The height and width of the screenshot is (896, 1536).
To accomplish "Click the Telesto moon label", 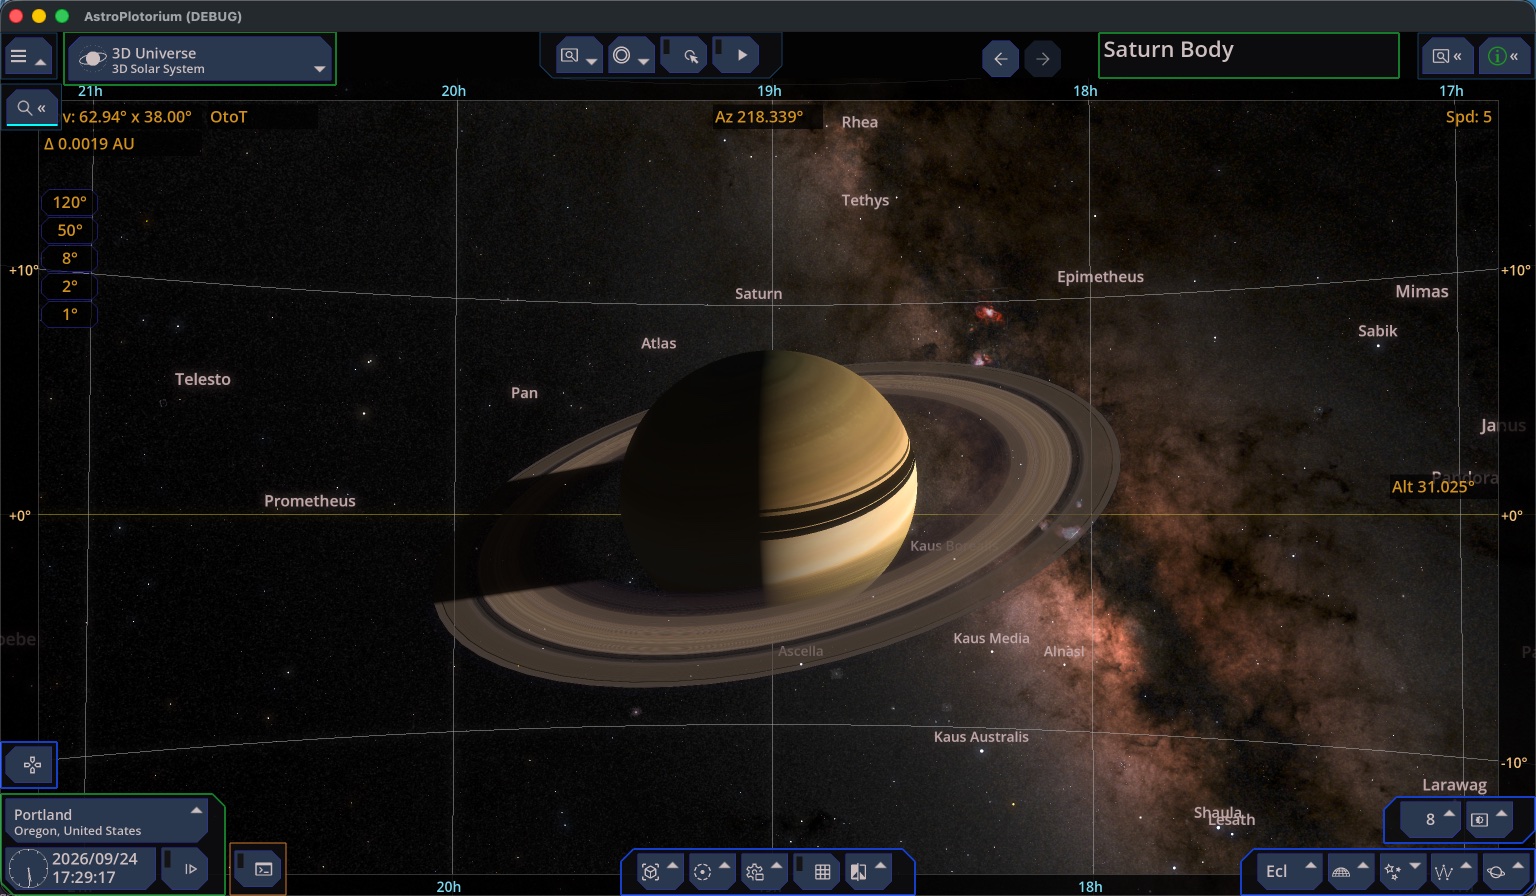I will [x=203, y=379].
